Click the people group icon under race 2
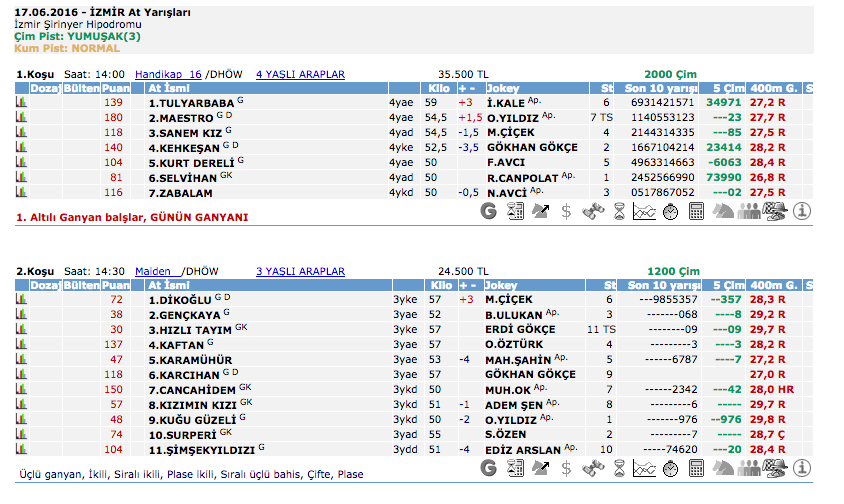This screenshot has width=844, height=504. click(x=749, y=468)
